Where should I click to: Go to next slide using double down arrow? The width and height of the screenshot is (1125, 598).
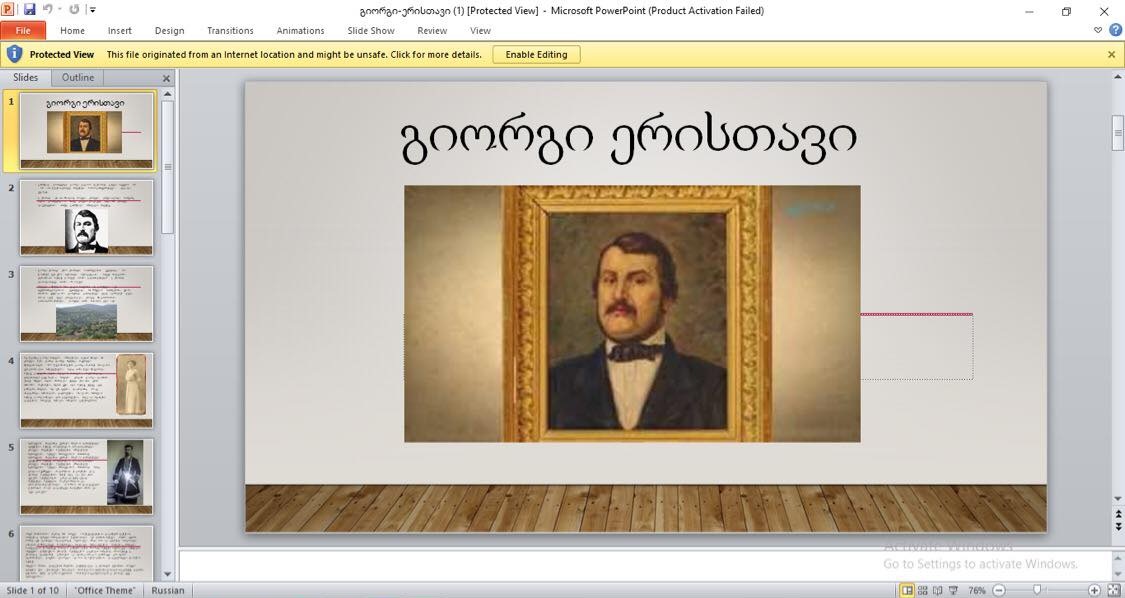click(x=1118, y=526)
